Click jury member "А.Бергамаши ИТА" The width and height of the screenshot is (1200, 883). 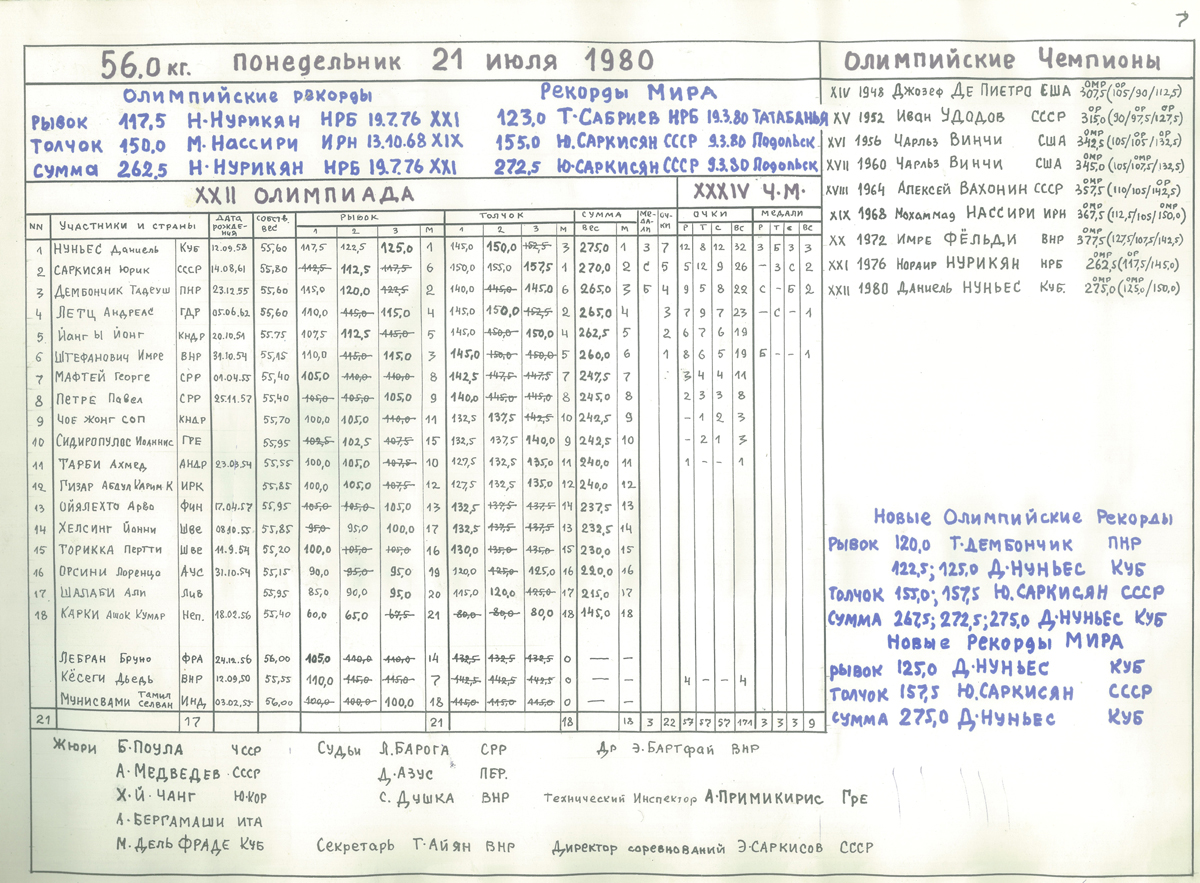point(190,821)
